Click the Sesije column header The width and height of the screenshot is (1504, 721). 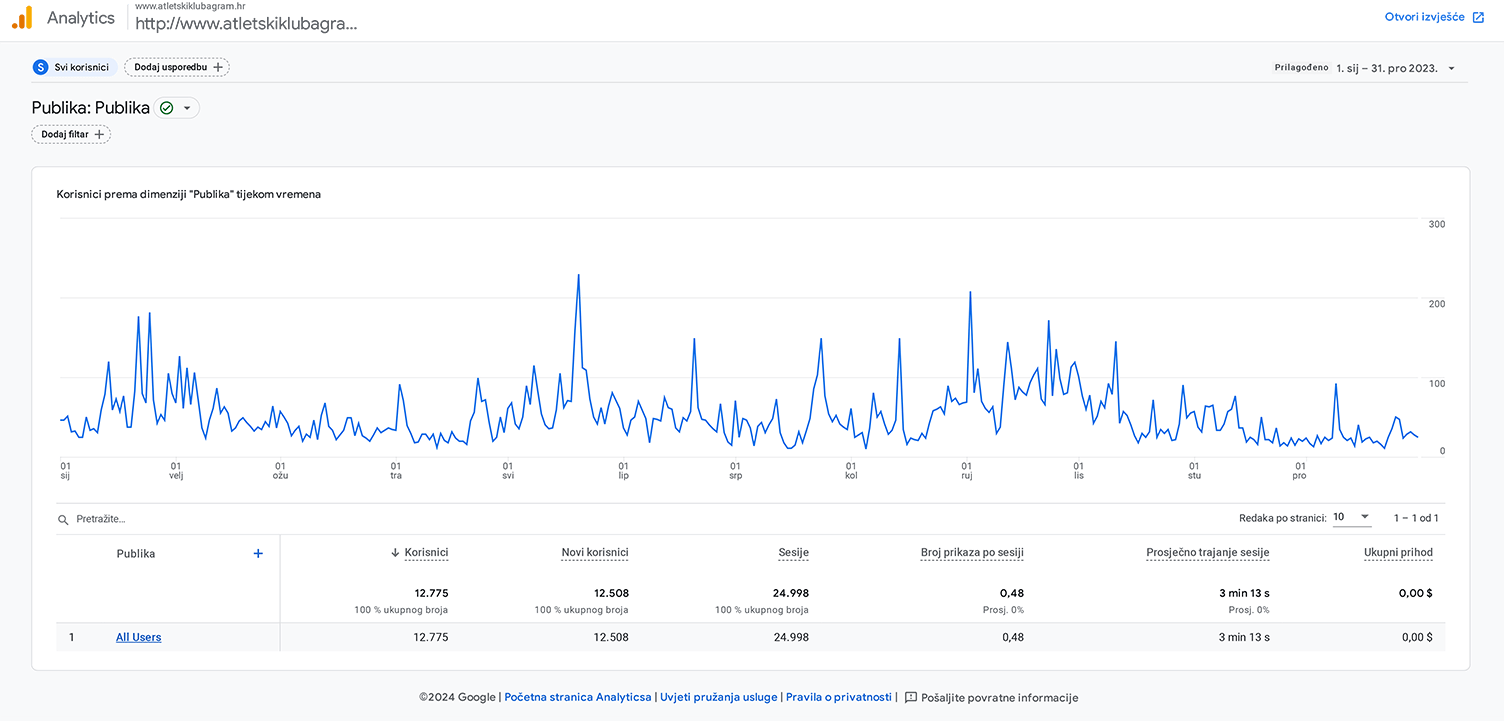[x=794, y=553]
